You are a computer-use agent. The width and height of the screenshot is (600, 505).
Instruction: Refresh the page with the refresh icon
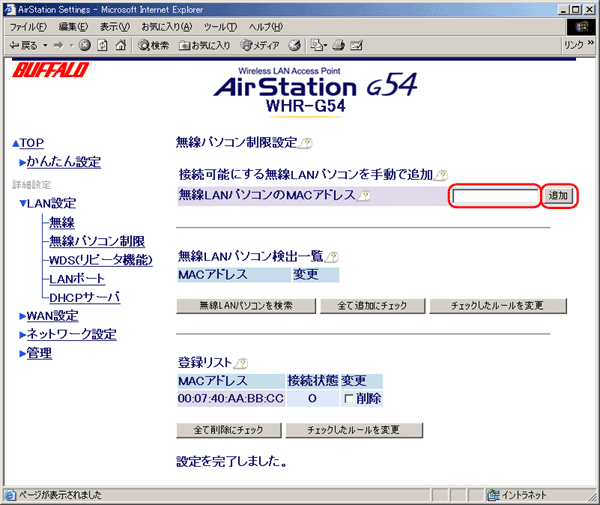(102, 46)
